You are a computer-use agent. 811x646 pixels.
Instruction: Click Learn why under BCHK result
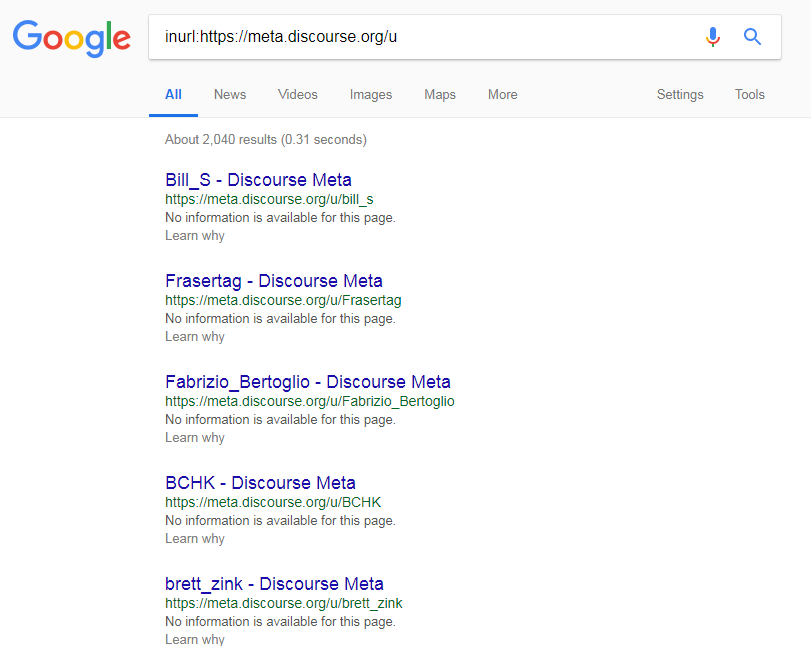195,538
